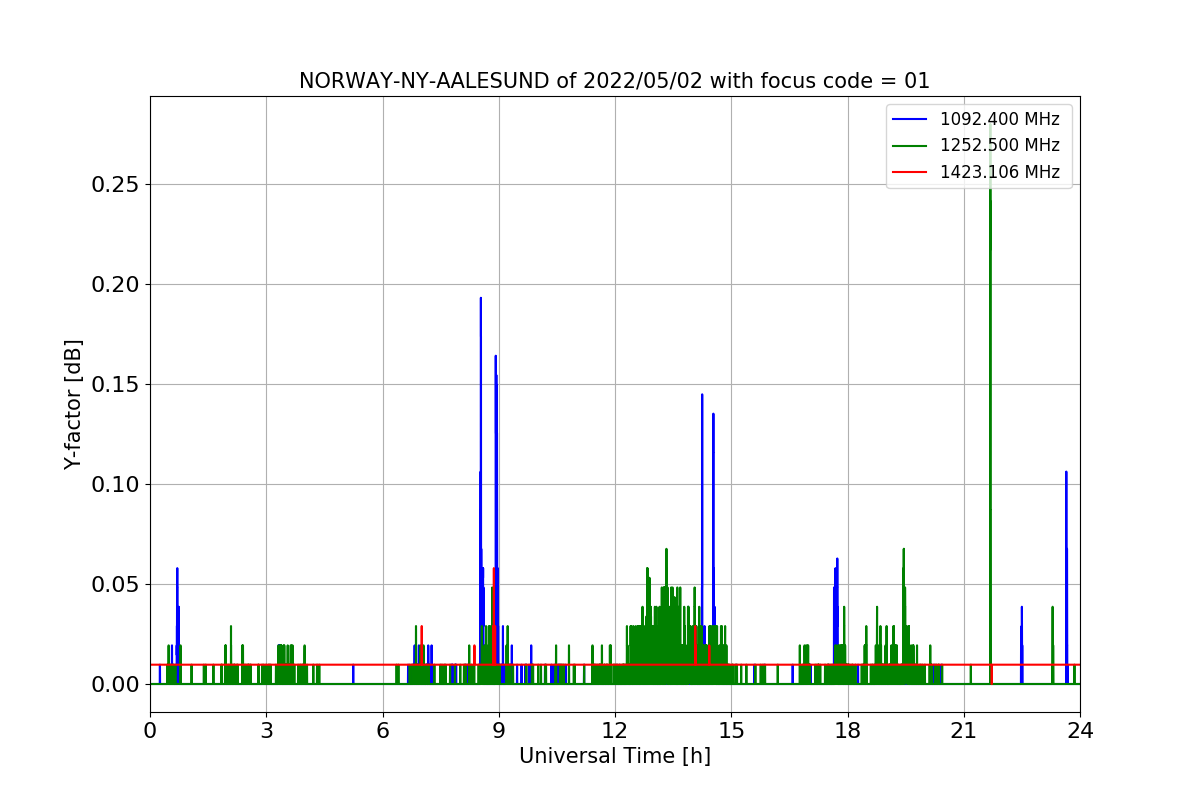This screenshot has width=1200, height=800.
Task: Select the 1252.500 MHz legend label
Action: tap(999, 146)
